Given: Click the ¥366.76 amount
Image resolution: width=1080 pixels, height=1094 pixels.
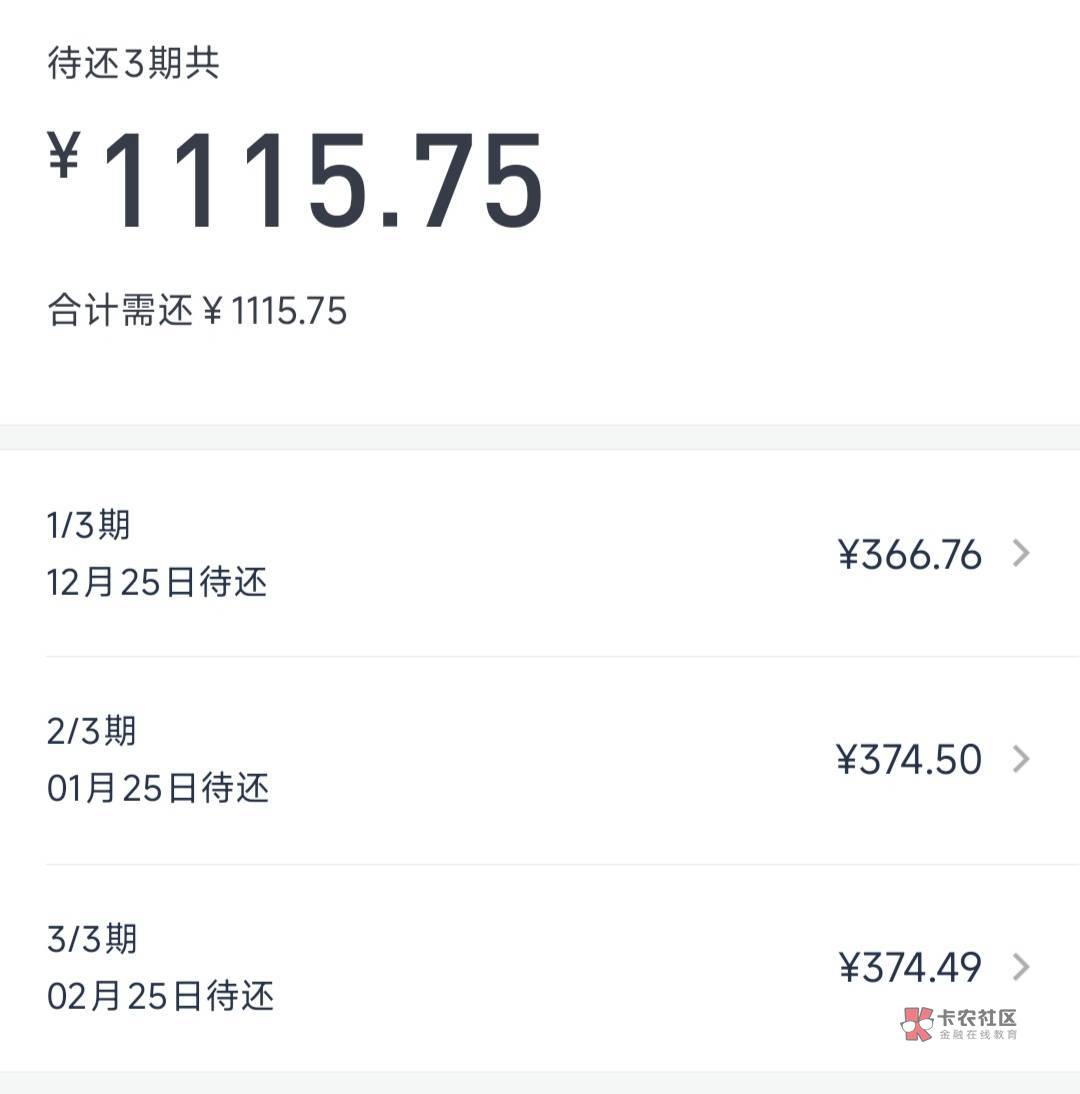Looking at the screenshot, I should (x=910, y=554).
